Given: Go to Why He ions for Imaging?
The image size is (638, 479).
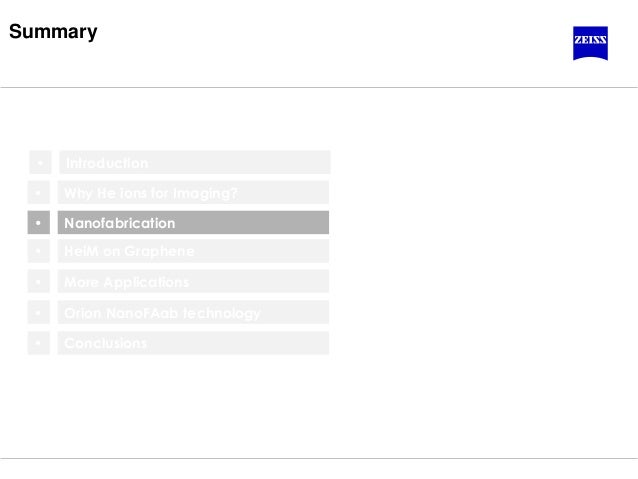Looking at the screenshot, I should tap(193, 192).
